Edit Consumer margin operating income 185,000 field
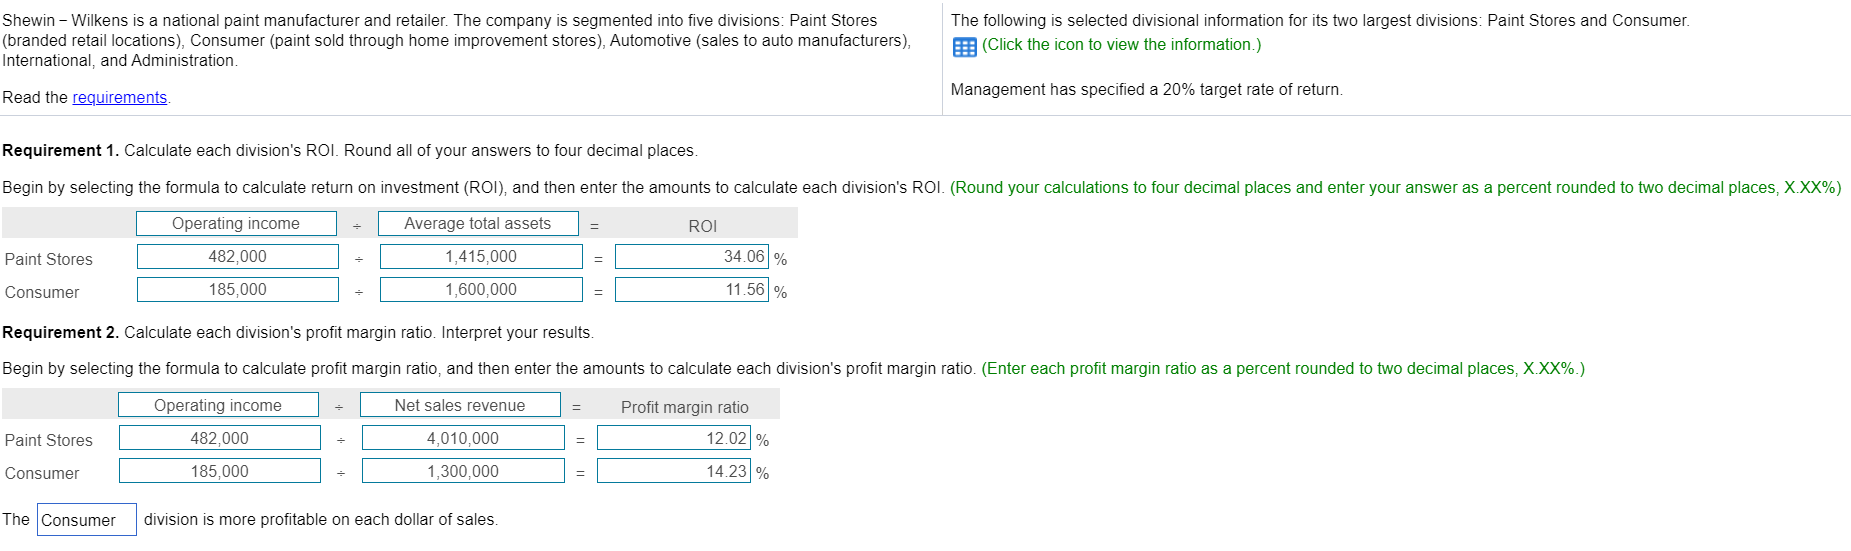 tap(220, 471)
